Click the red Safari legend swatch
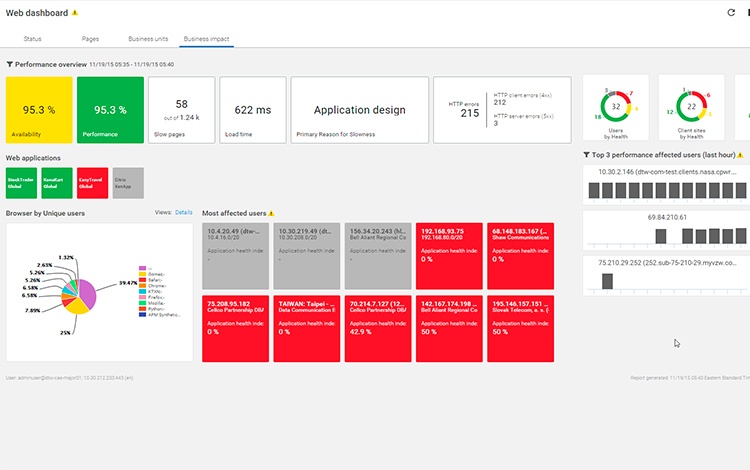Viewport: 750px width, 470px height. click(142, 280)
